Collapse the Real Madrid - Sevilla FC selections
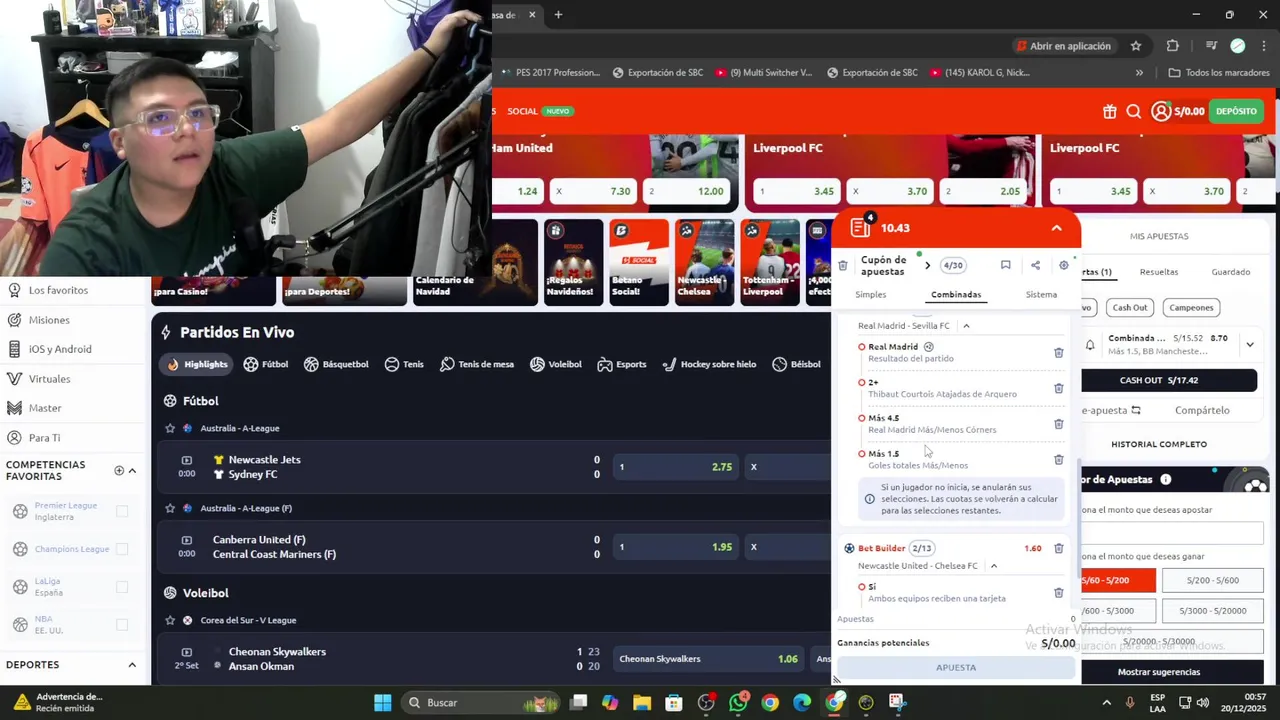 tap(966, 326)
